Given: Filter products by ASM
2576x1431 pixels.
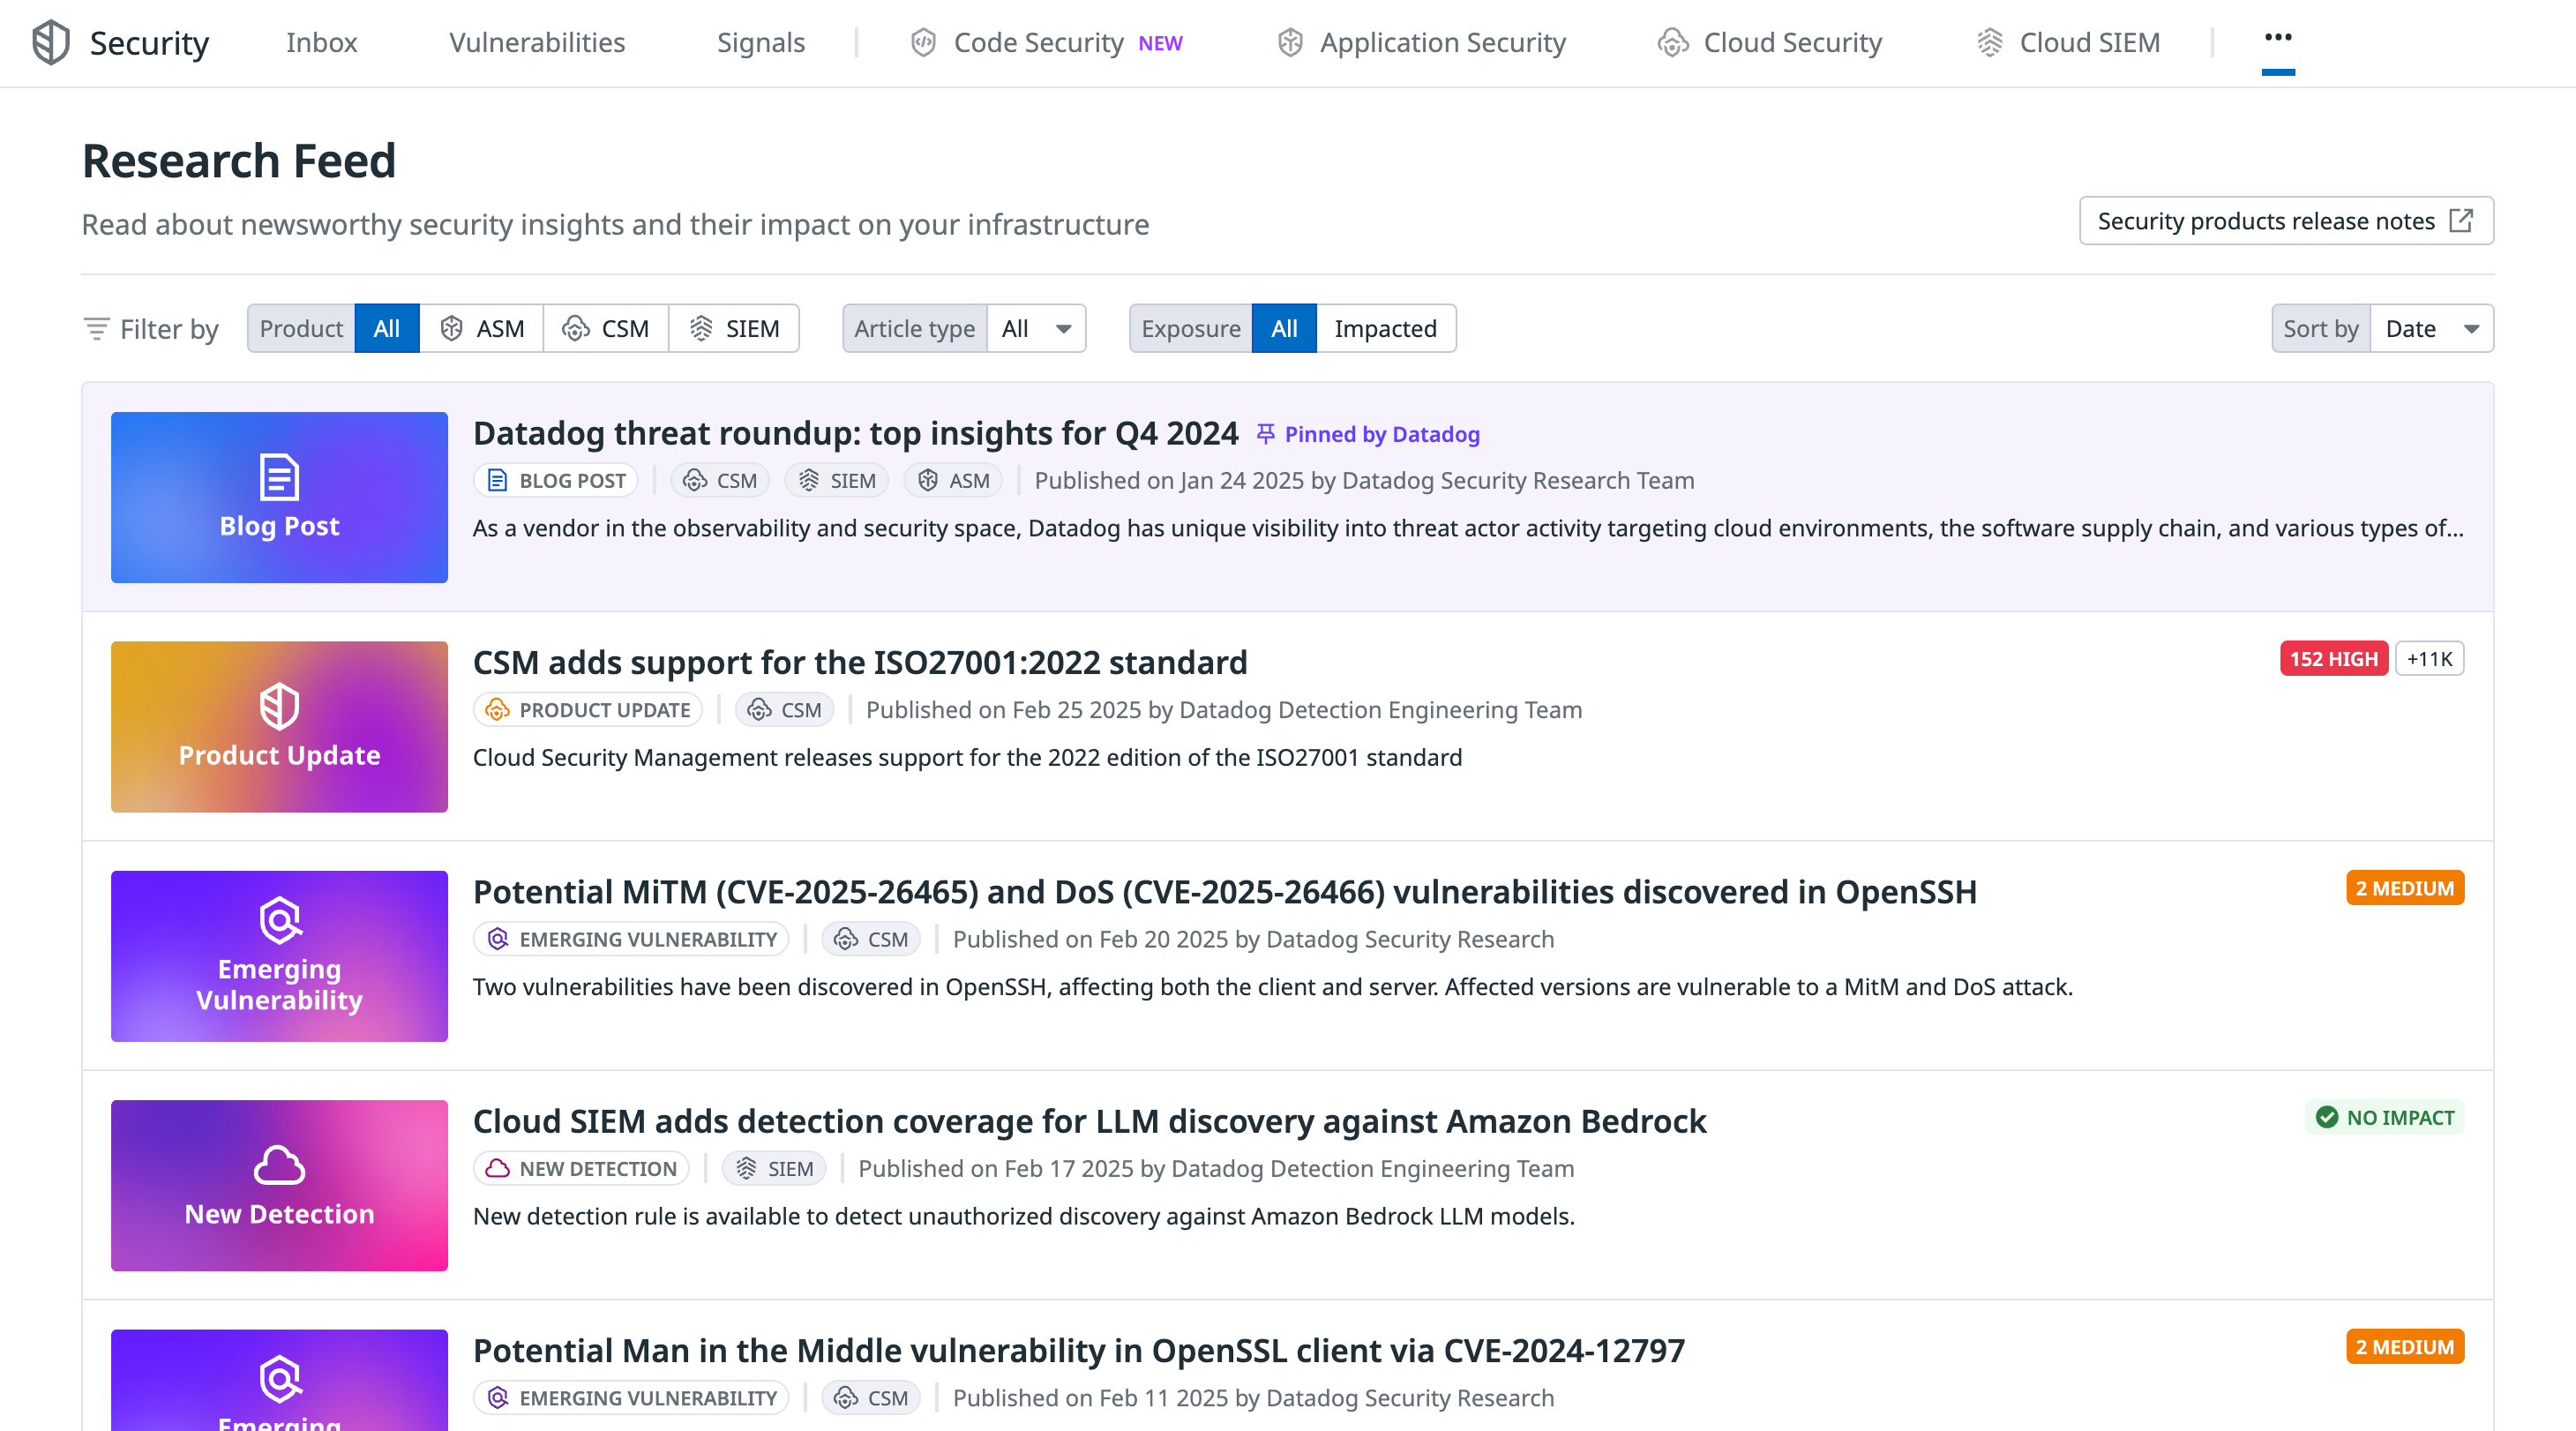Looking at the screenshot, I should pos(481,329).
